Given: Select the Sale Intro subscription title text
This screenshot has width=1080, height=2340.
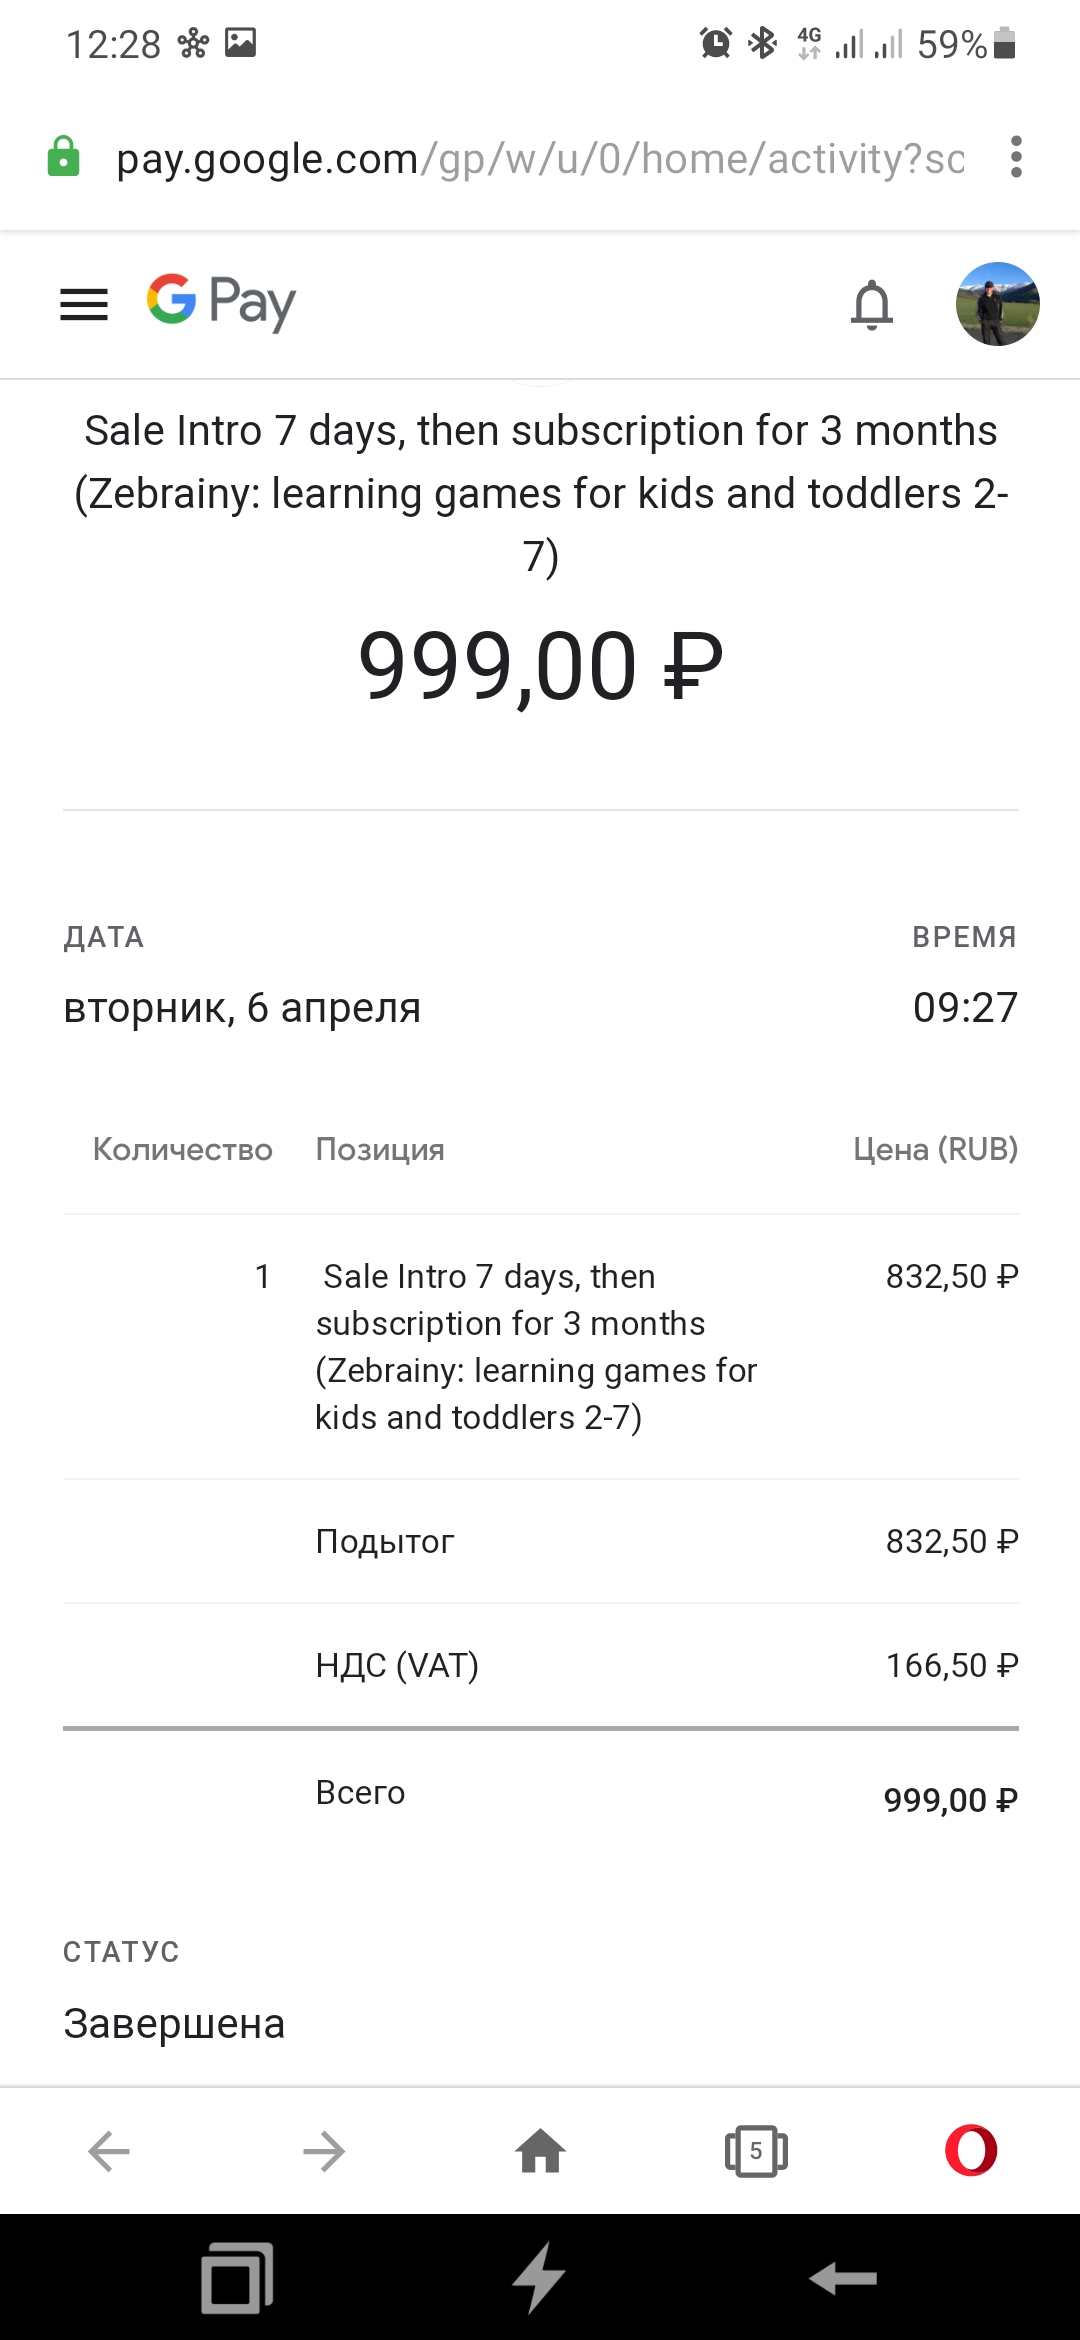Looking at the screenshot, I should pyautogui.click(x=541, y=493).
